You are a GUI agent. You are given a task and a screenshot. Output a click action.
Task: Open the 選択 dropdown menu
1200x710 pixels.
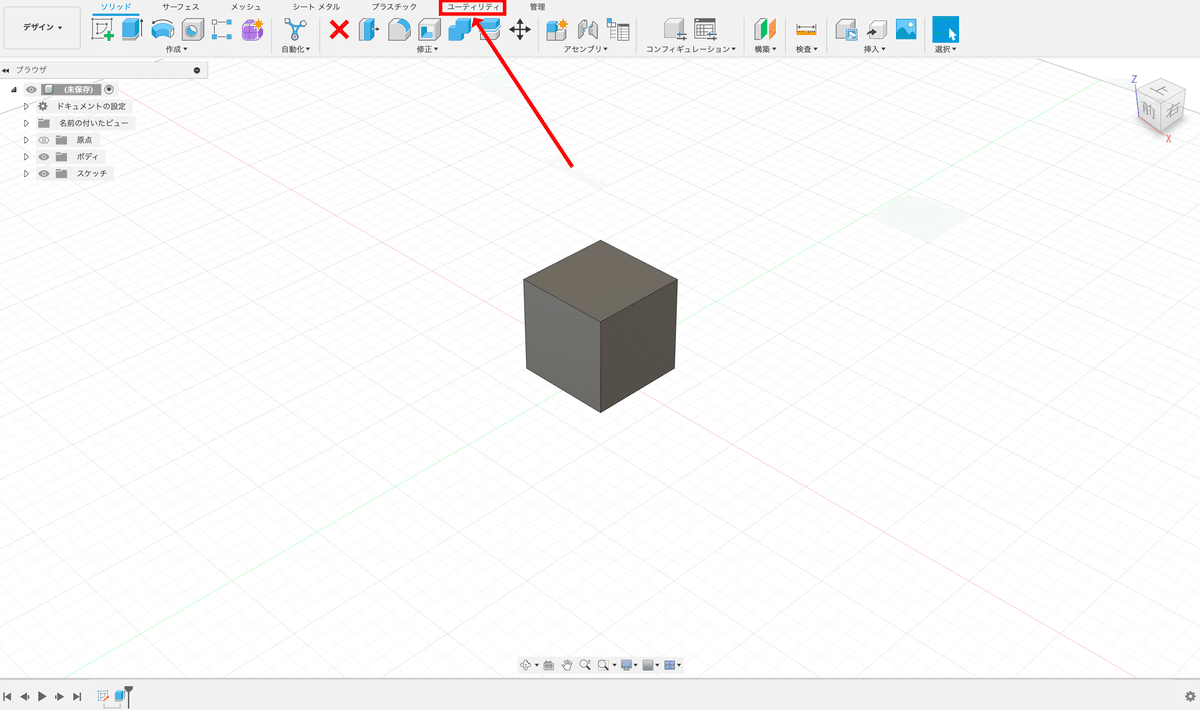946,48
